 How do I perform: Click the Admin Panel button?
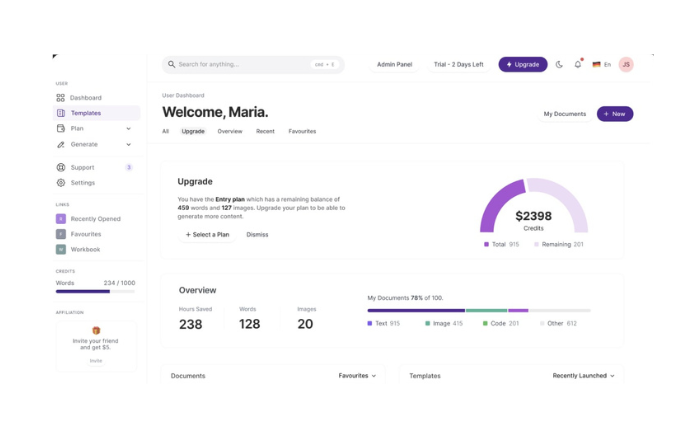[x=395, y=64]
